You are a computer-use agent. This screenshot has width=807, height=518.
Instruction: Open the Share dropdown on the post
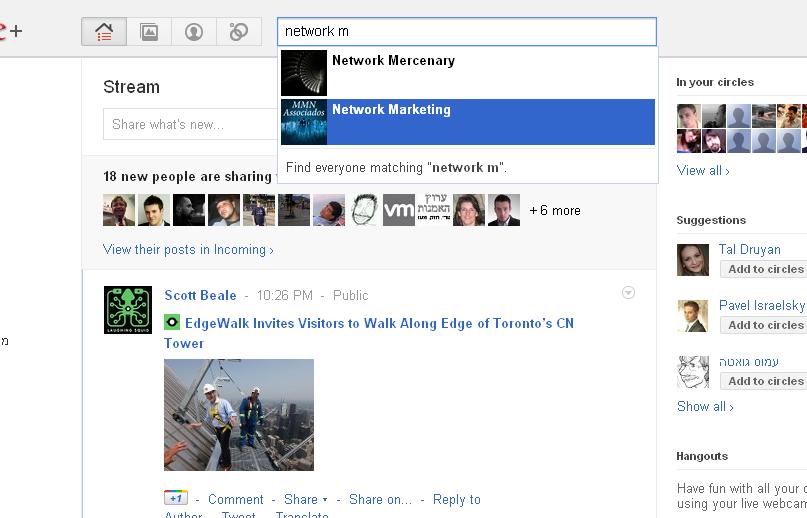pyautogui.click(x=306, y=499)
